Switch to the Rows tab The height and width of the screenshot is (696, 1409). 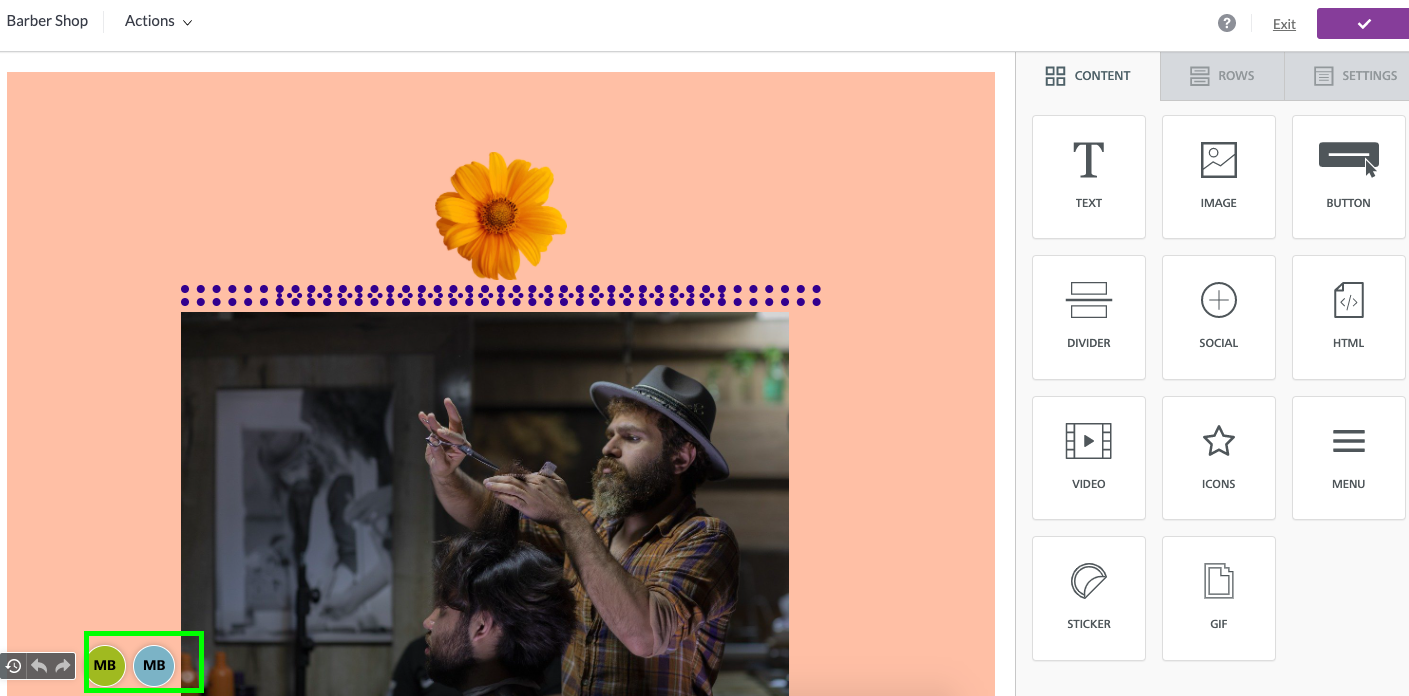pos(1222,76)
